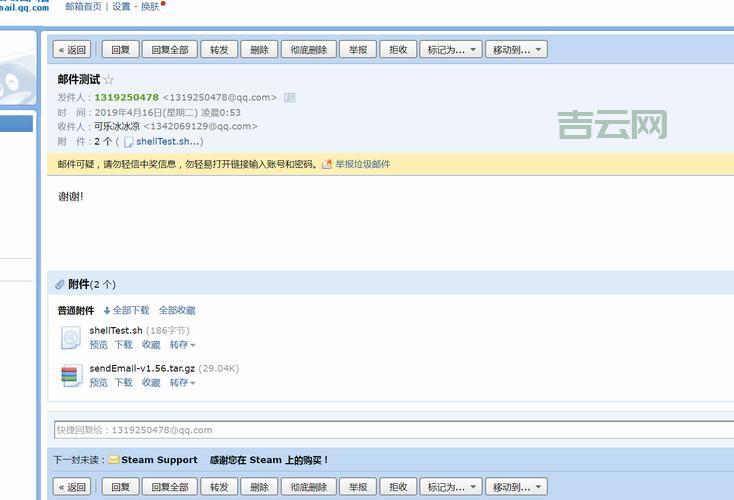Click top 回复全部 reply-all button

click(x=169, y=50)
